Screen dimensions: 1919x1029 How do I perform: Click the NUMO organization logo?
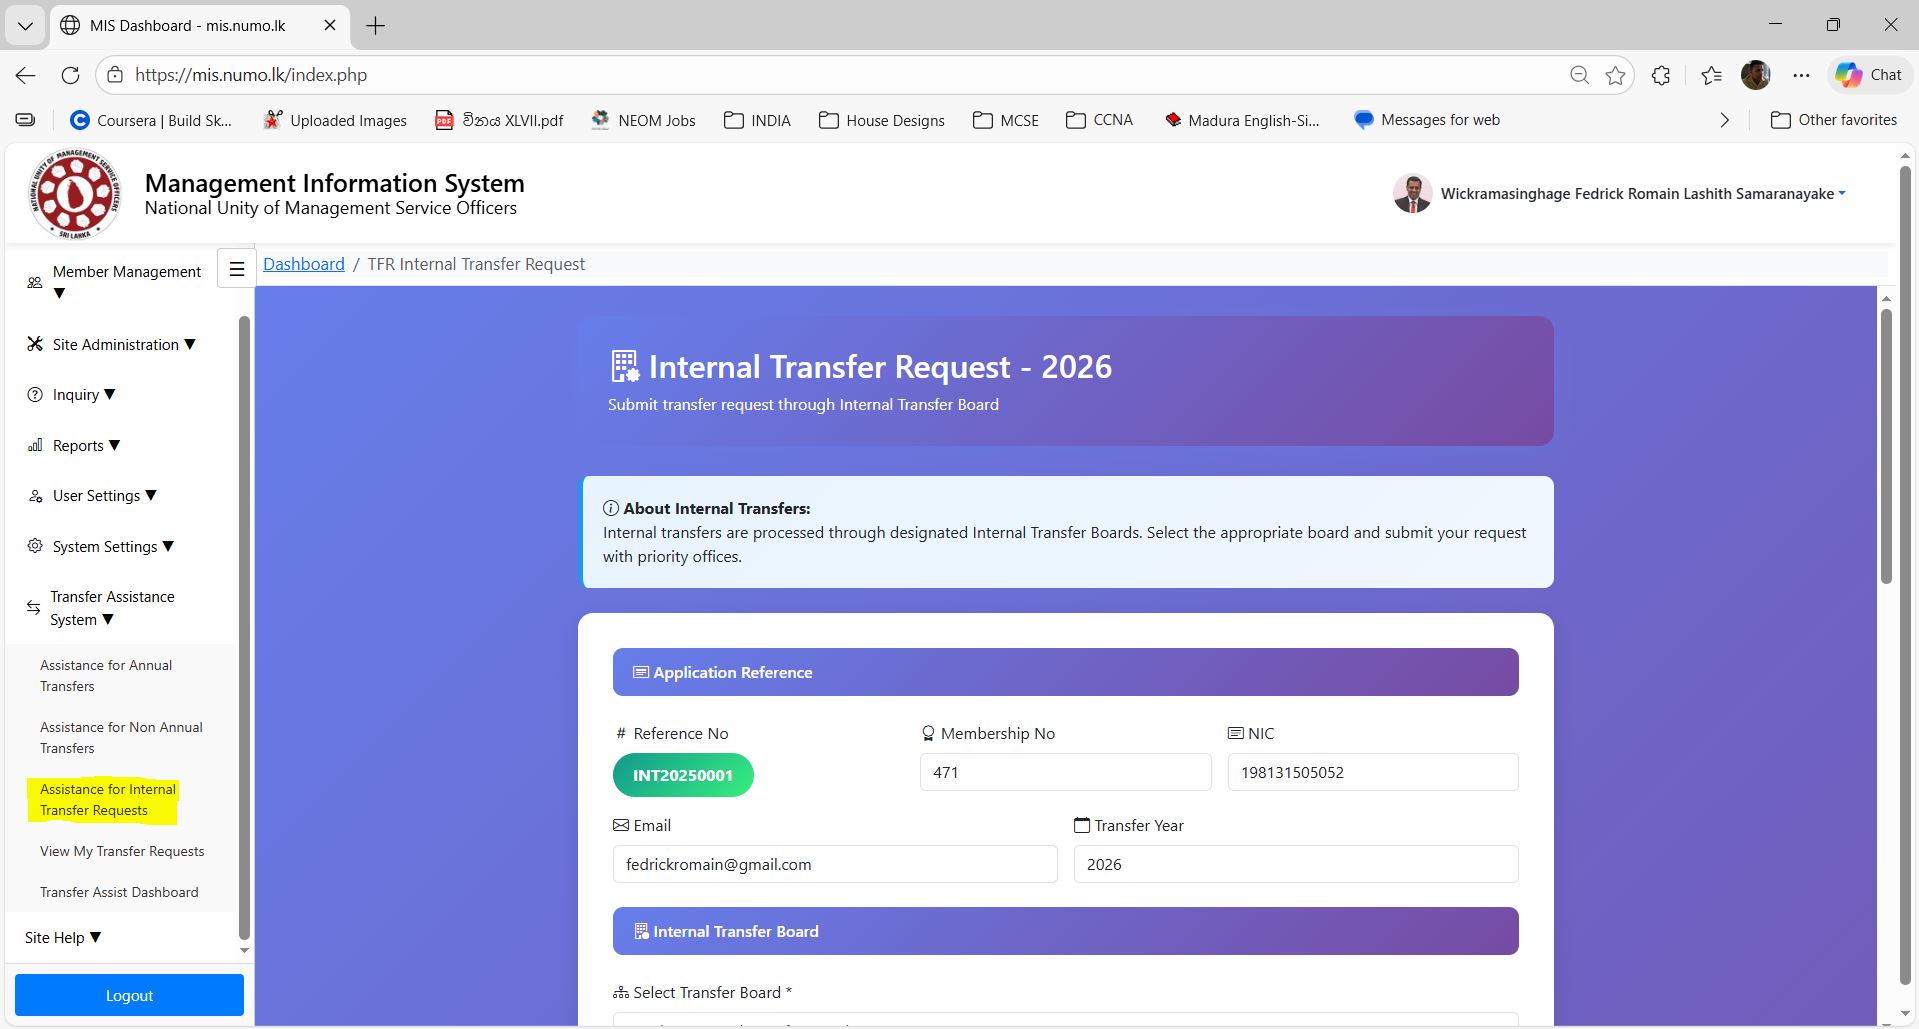click(x=74, y=193)
